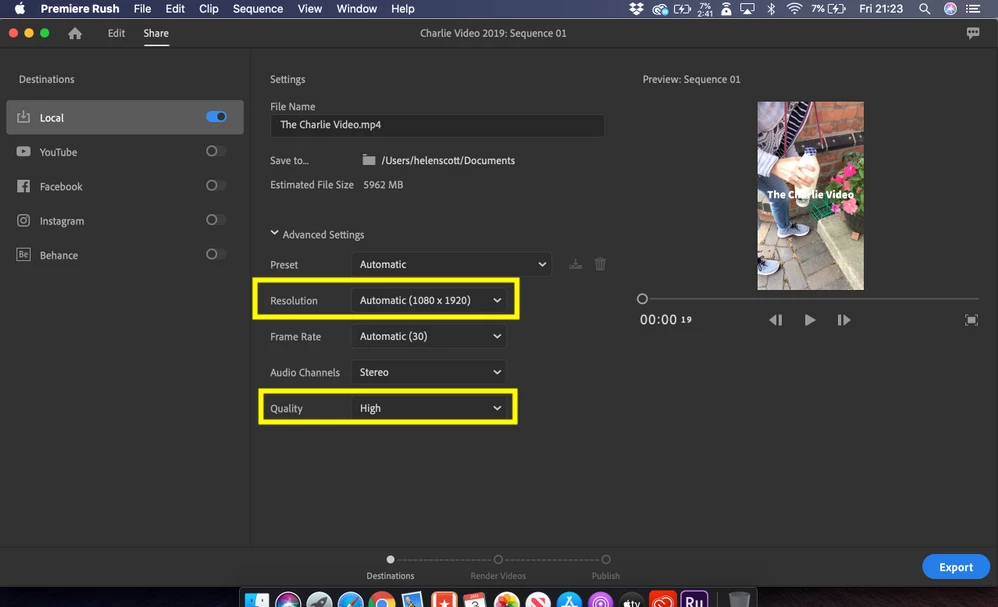
Task: Open the Preset dropdown
Action: click(451, 264)
